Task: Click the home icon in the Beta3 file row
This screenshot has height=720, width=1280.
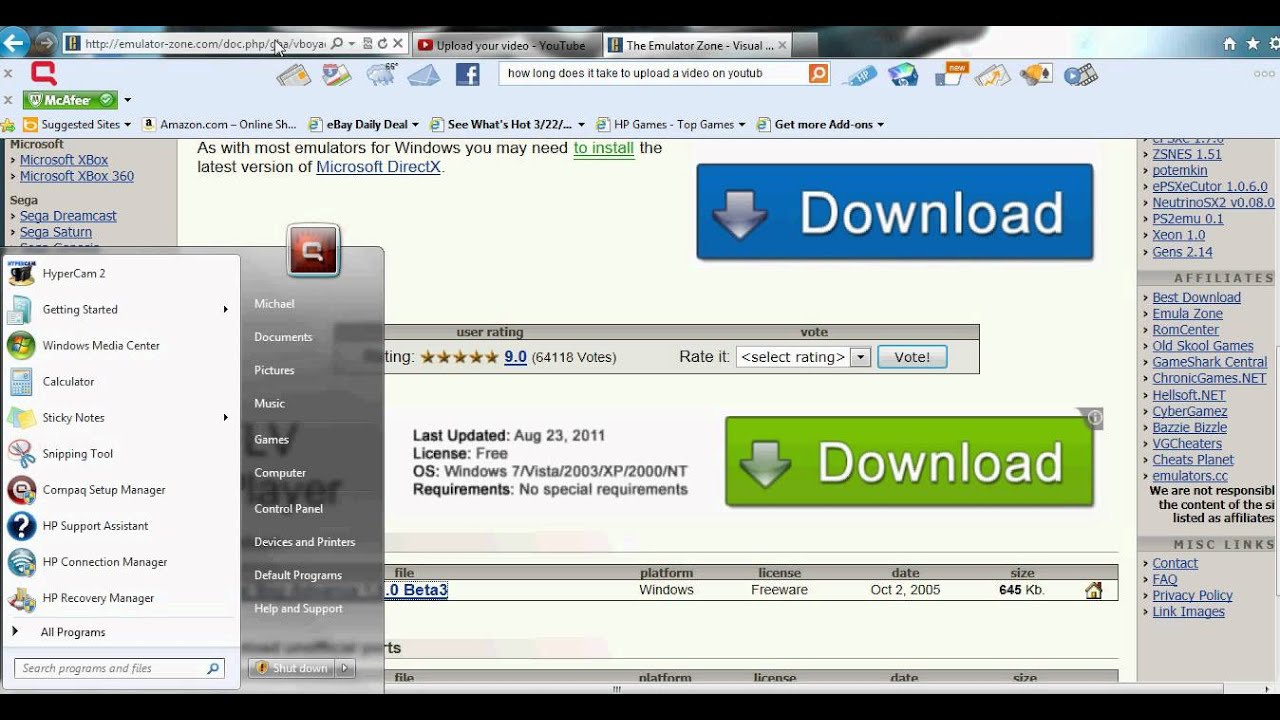Action: coord(1093,590)
